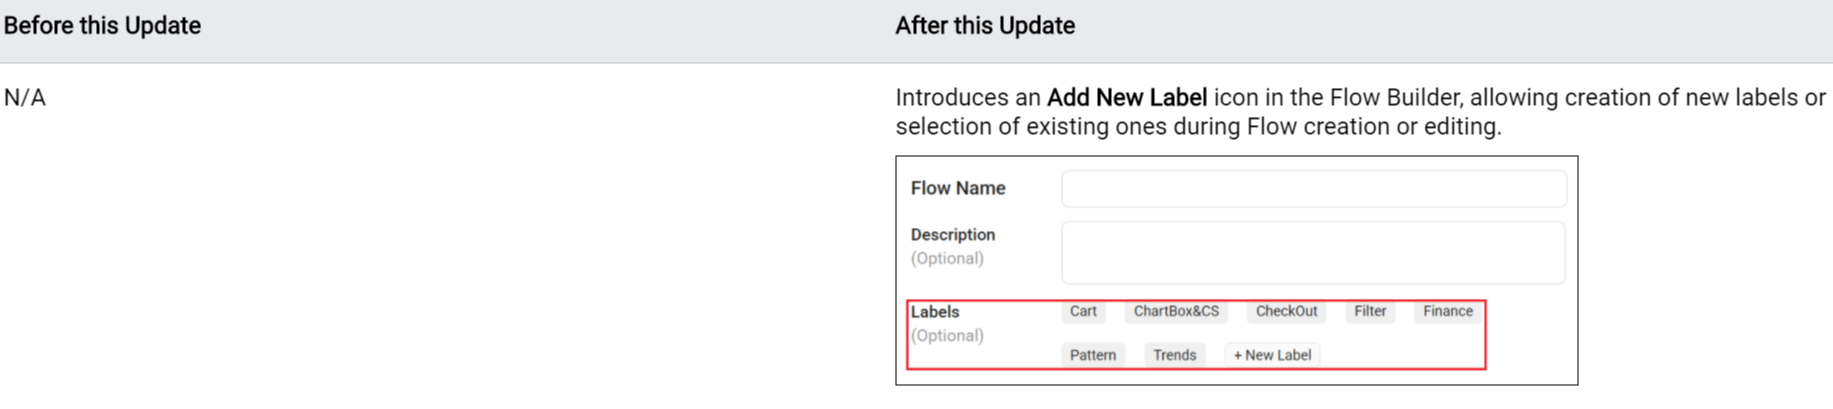Toggle the CheckOut label chip

tap(1286, 311)
